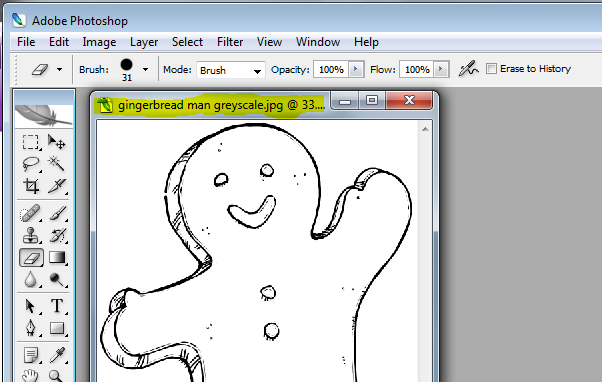This screenshot has width=602, height=382.
Task: Open the Image menu
Action: [99, 42]
